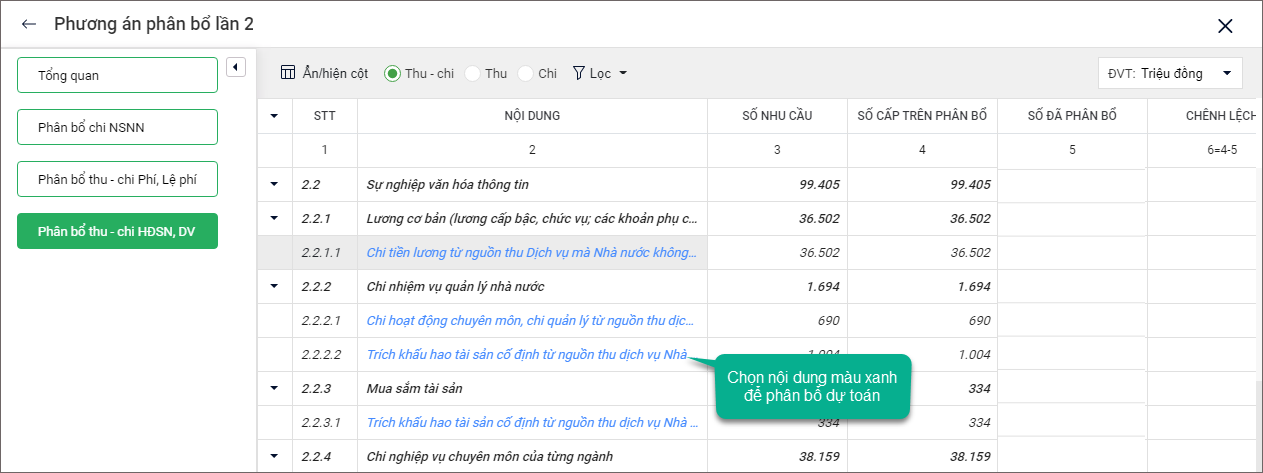The width and height of the screenshot is (1263, 473).
Task: Select the Thu radio option
Action: click(473, 73)
